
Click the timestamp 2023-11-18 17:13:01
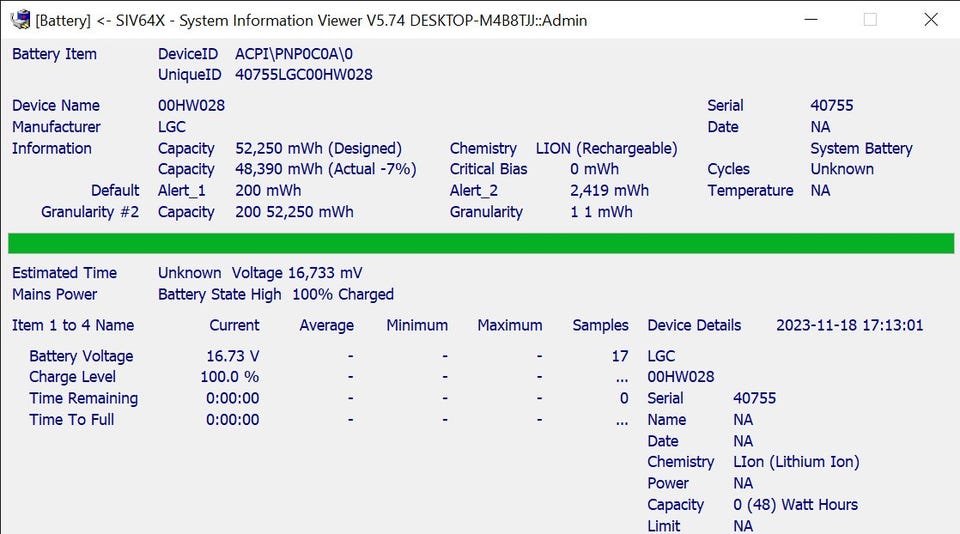[849, 325]
